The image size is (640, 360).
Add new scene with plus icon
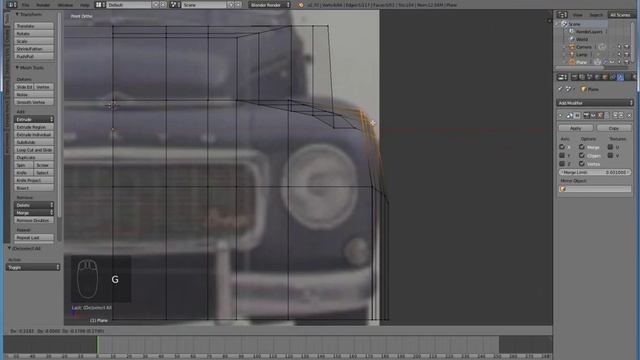(231, 5)
